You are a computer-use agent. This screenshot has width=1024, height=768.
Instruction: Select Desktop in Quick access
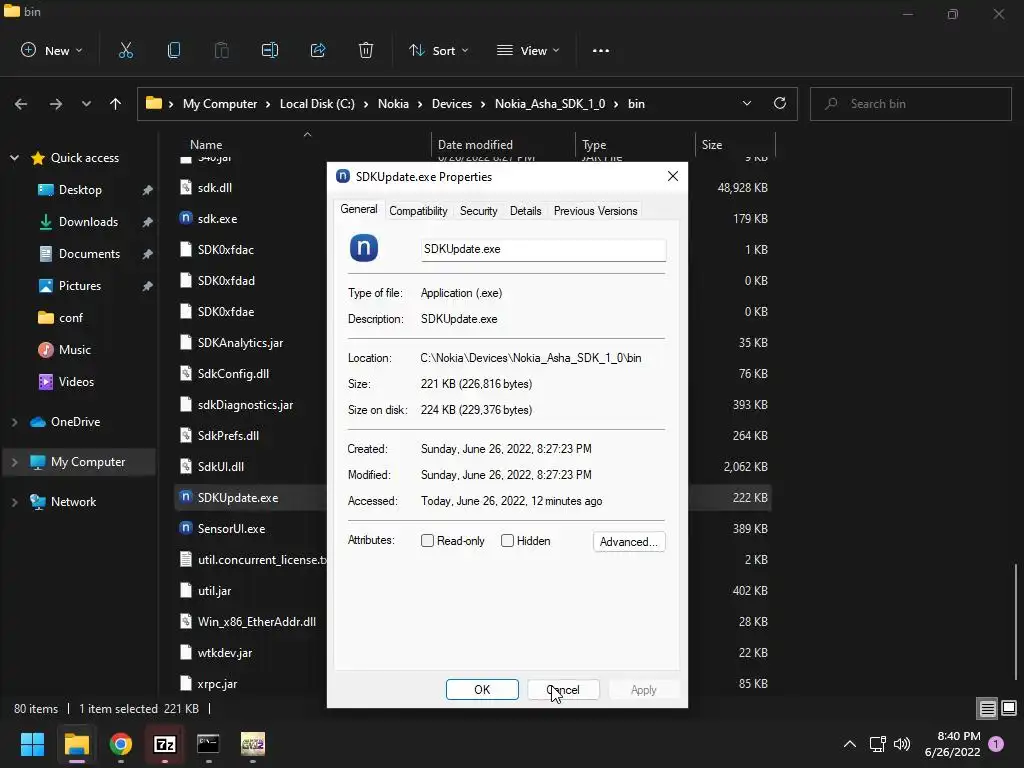[80, 190]
